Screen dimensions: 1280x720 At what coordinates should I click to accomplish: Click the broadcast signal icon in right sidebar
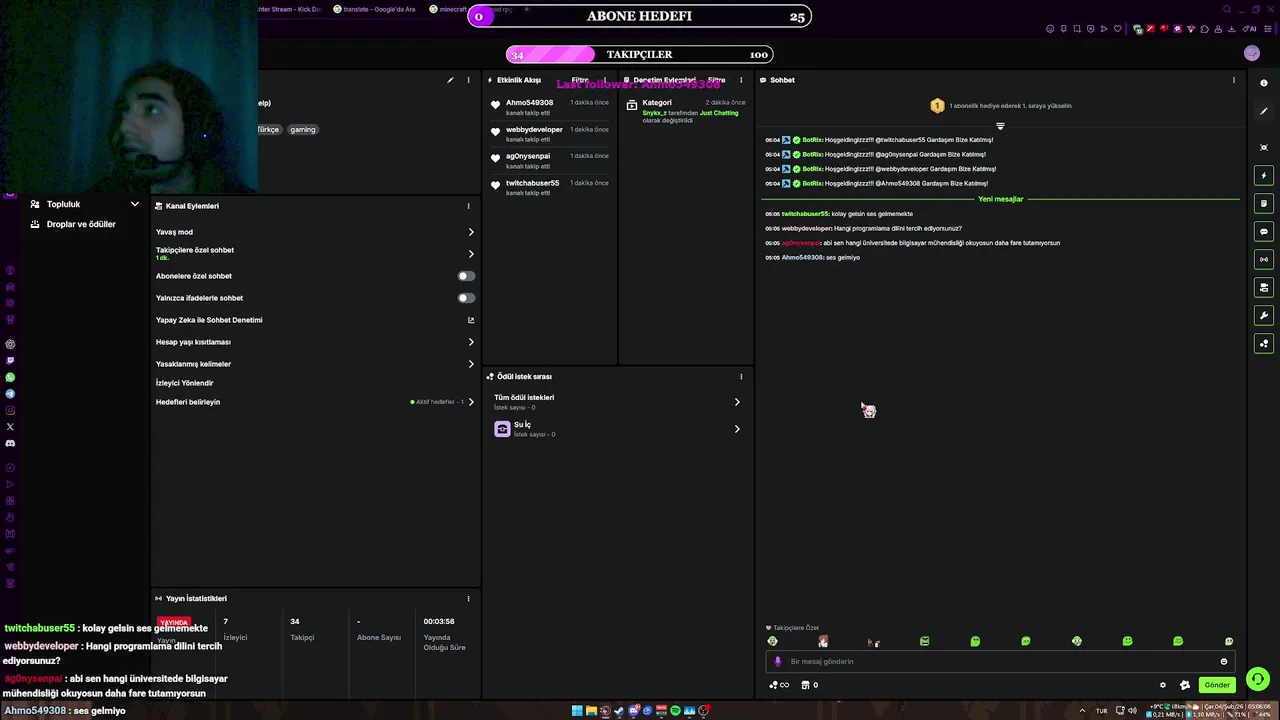coord(1264,259)
